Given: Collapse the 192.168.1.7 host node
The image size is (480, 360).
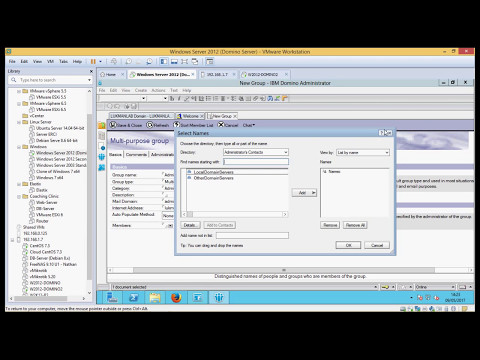Looking at the screenshot, I should click(13, 240).
